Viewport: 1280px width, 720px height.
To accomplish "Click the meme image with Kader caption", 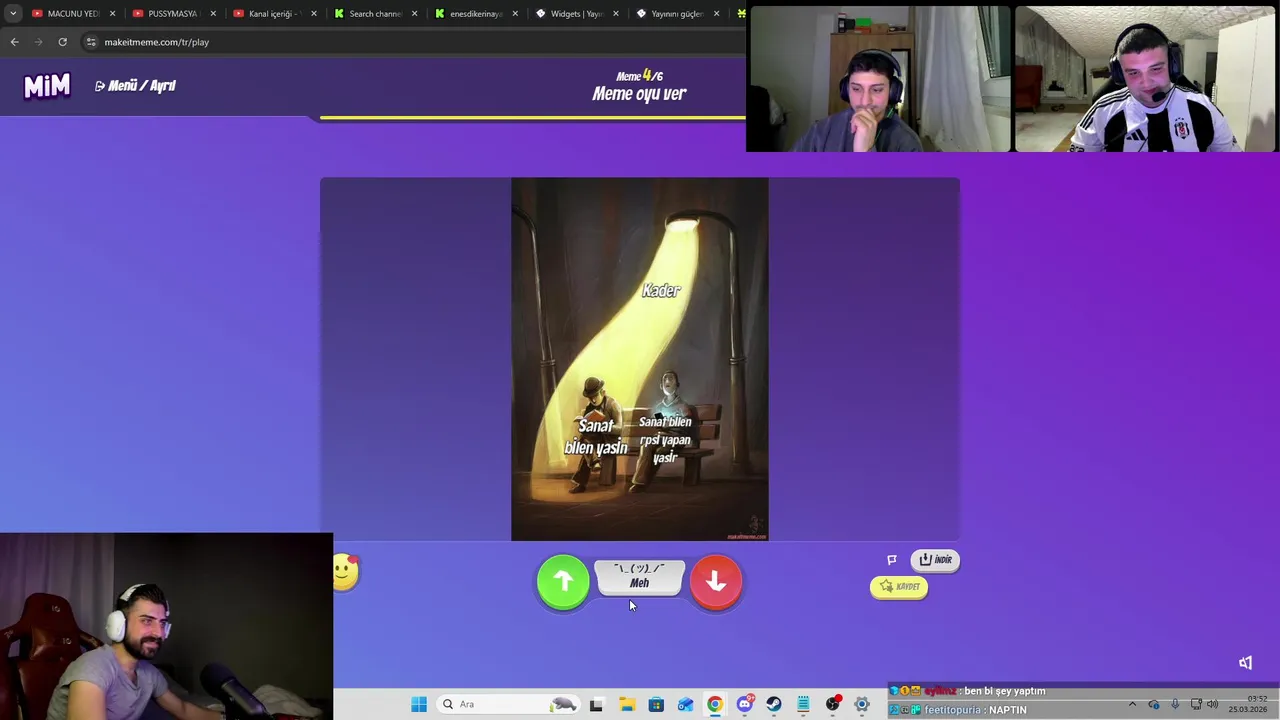I will click(640, 359).
